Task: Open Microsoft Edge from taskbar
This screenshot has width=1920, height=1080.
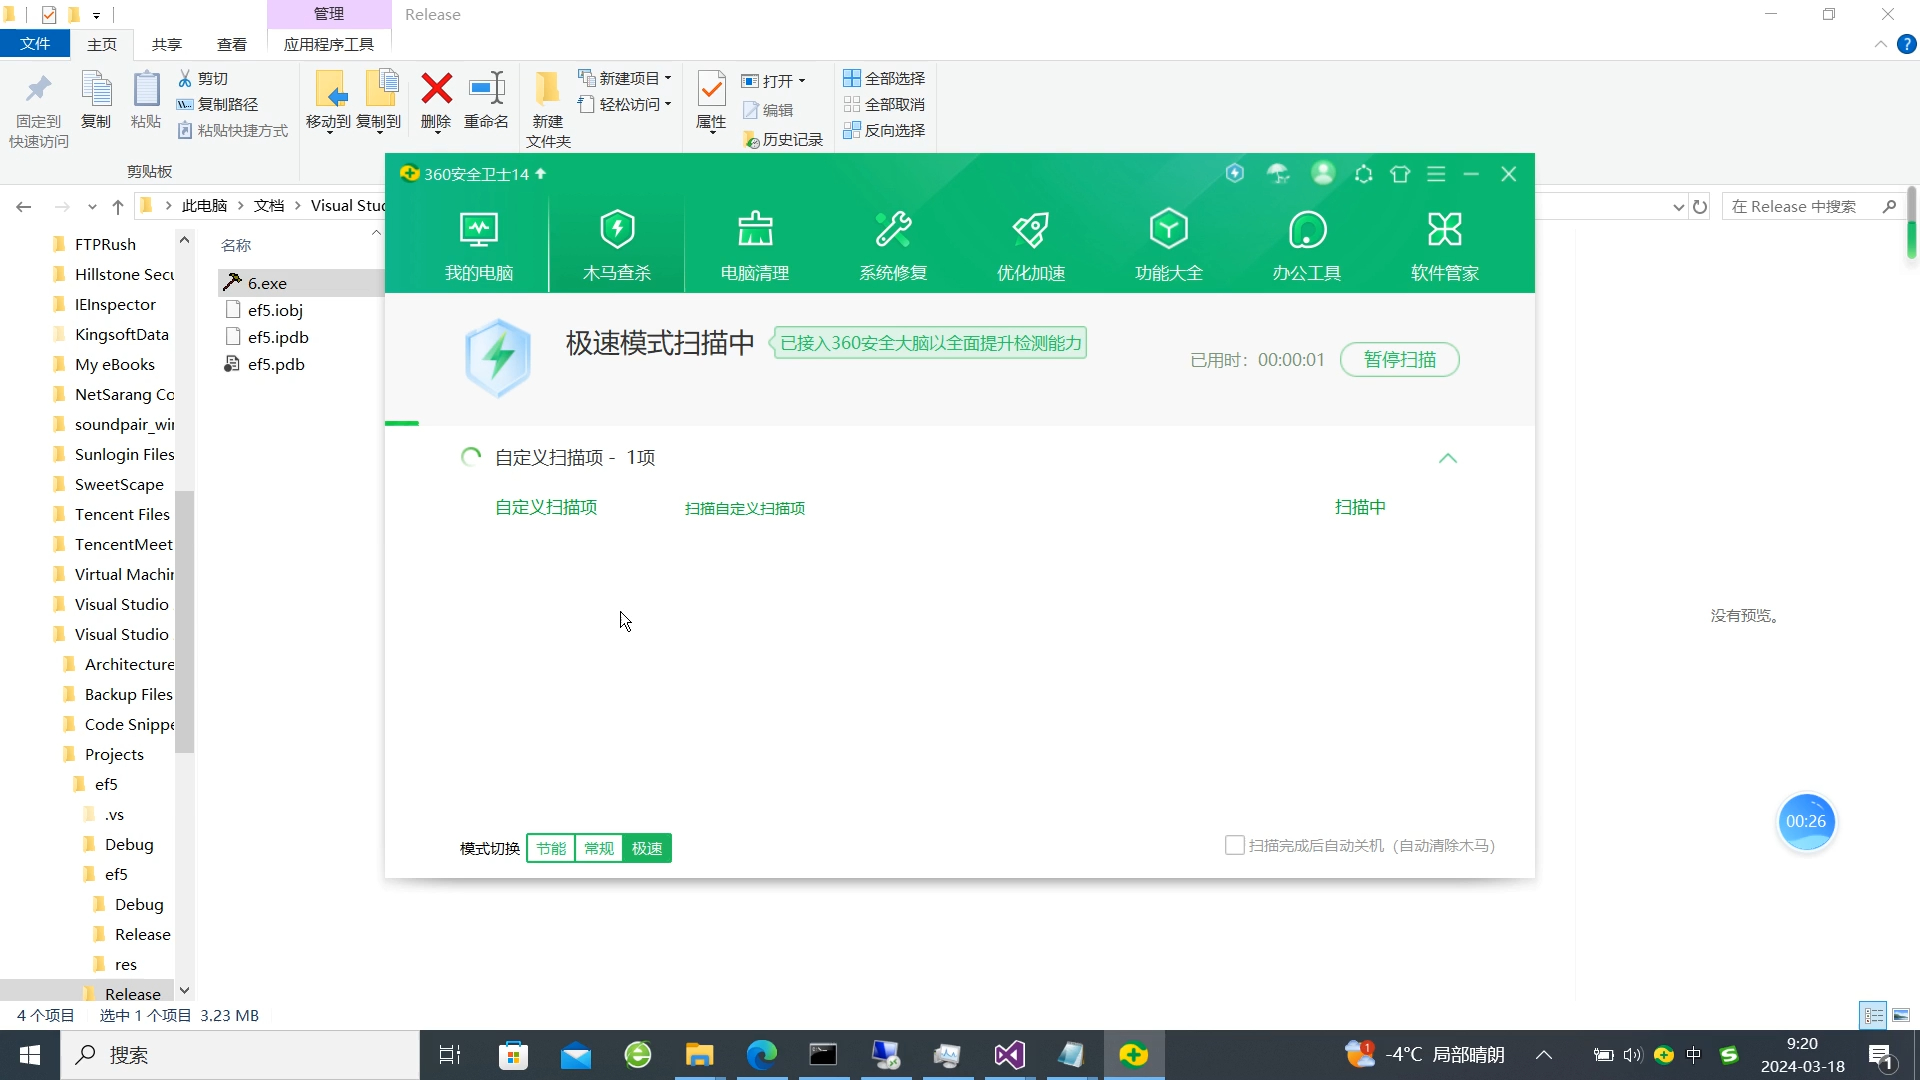Action: coord(761,1055)
